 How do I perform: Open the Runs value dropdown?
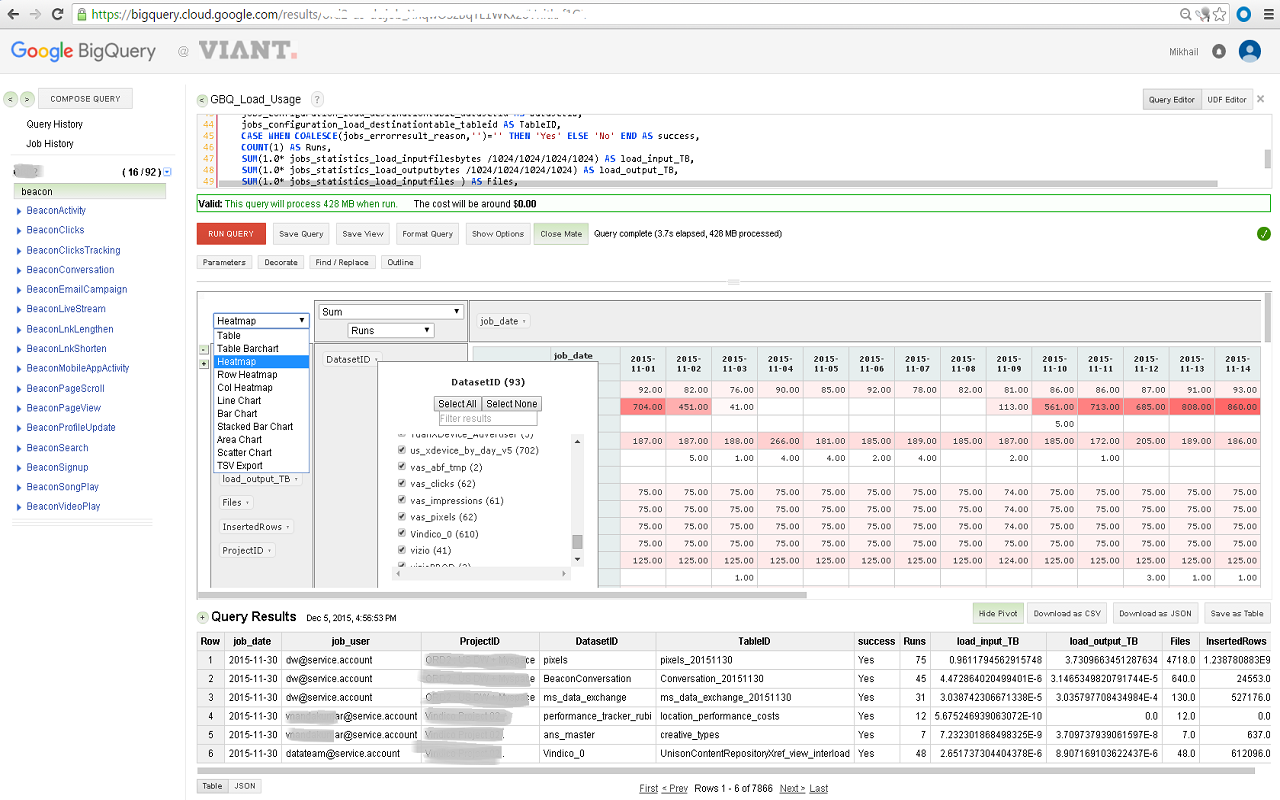click(391, 330)
